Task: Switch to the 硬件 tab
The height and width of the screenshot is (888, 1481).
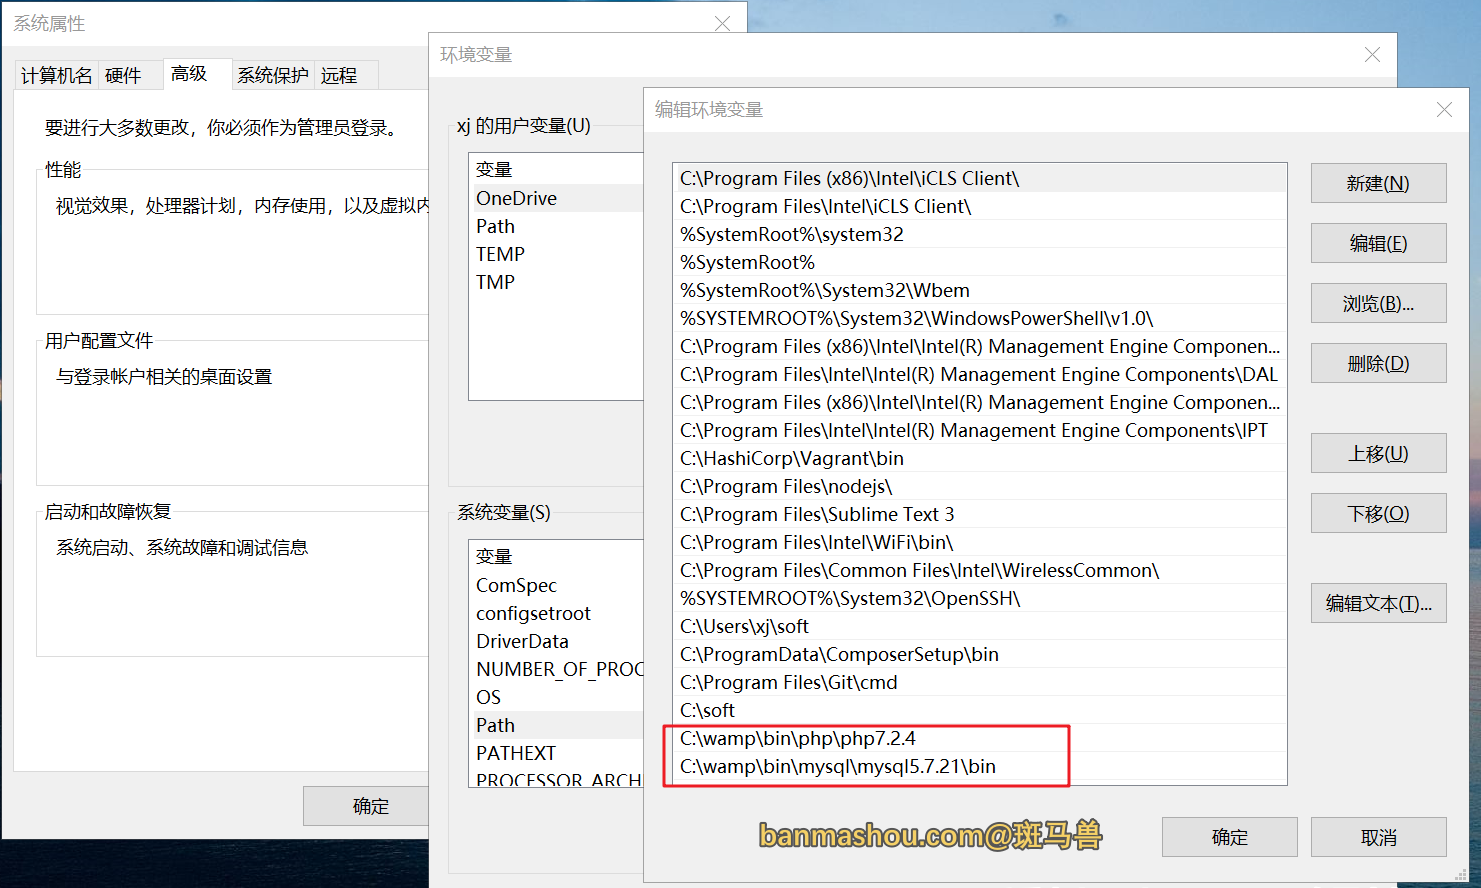Action: (123, 76)
